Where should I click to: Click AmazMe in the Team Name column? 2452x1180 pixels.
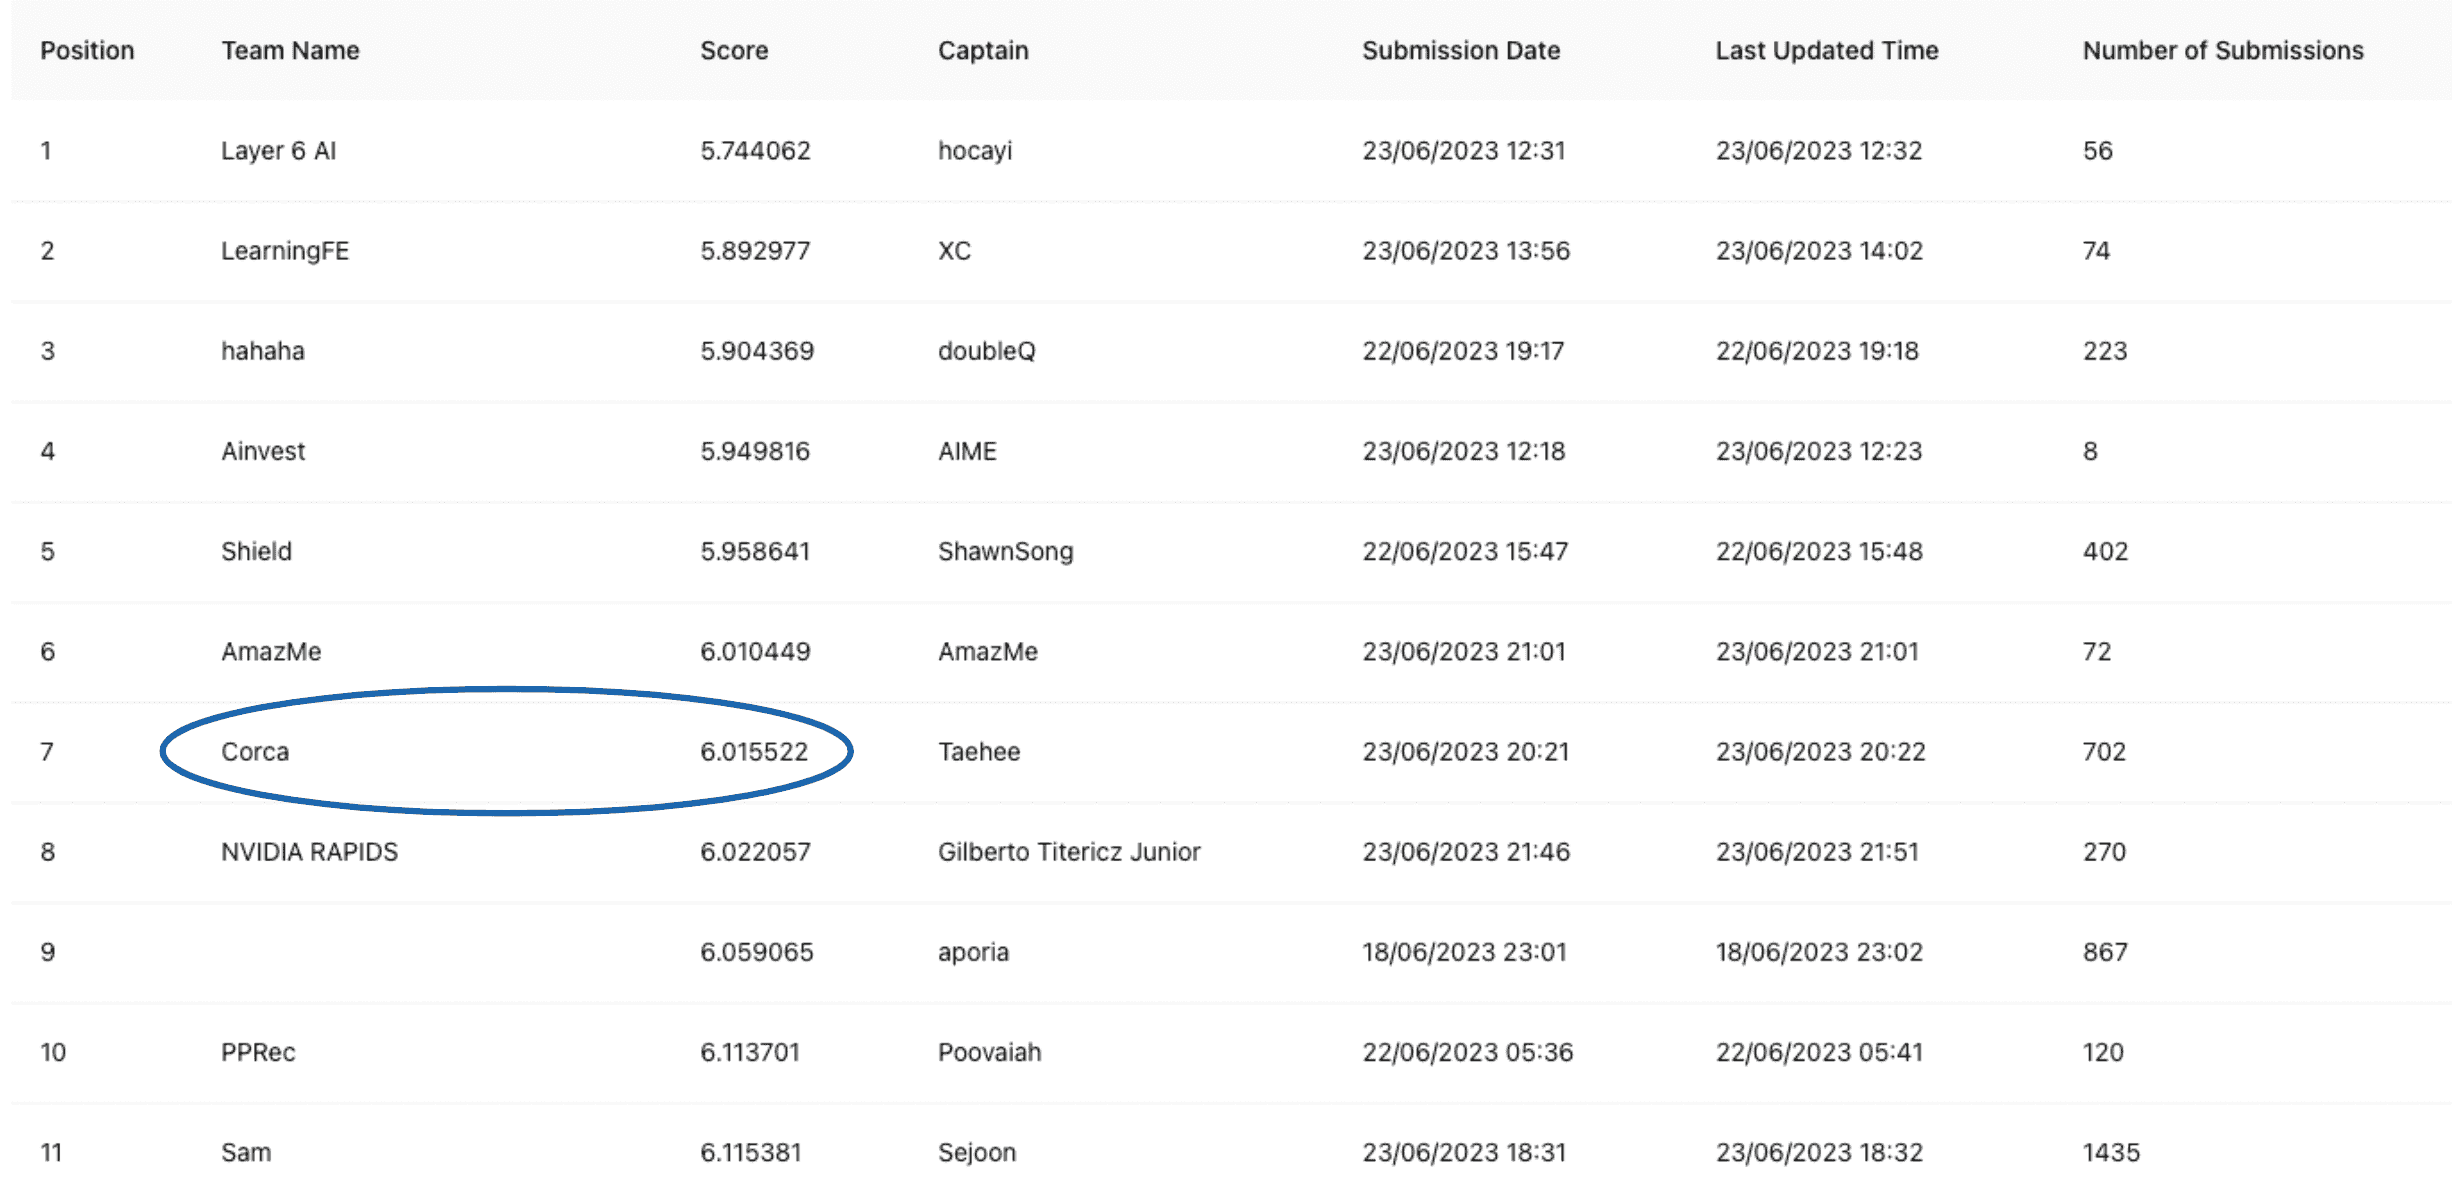(x=271, y=652)
